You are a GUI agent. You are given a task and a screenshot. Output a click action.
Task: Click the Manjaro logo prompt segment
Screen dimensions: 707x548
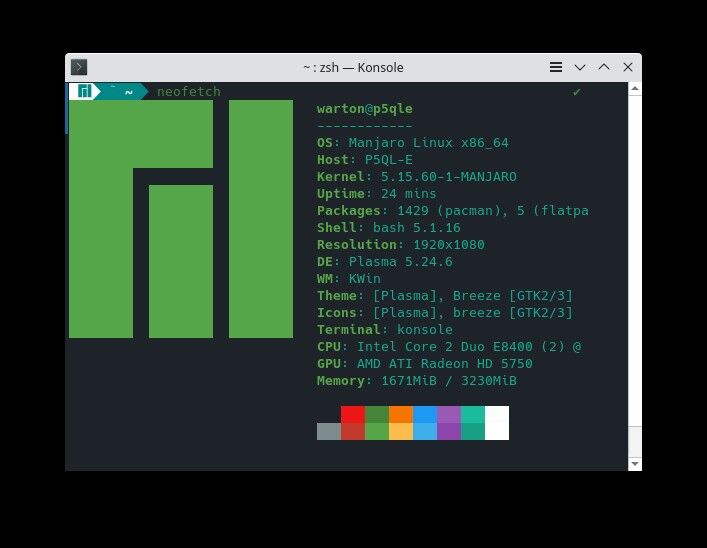pyautogui.click(x=84, y=92)
